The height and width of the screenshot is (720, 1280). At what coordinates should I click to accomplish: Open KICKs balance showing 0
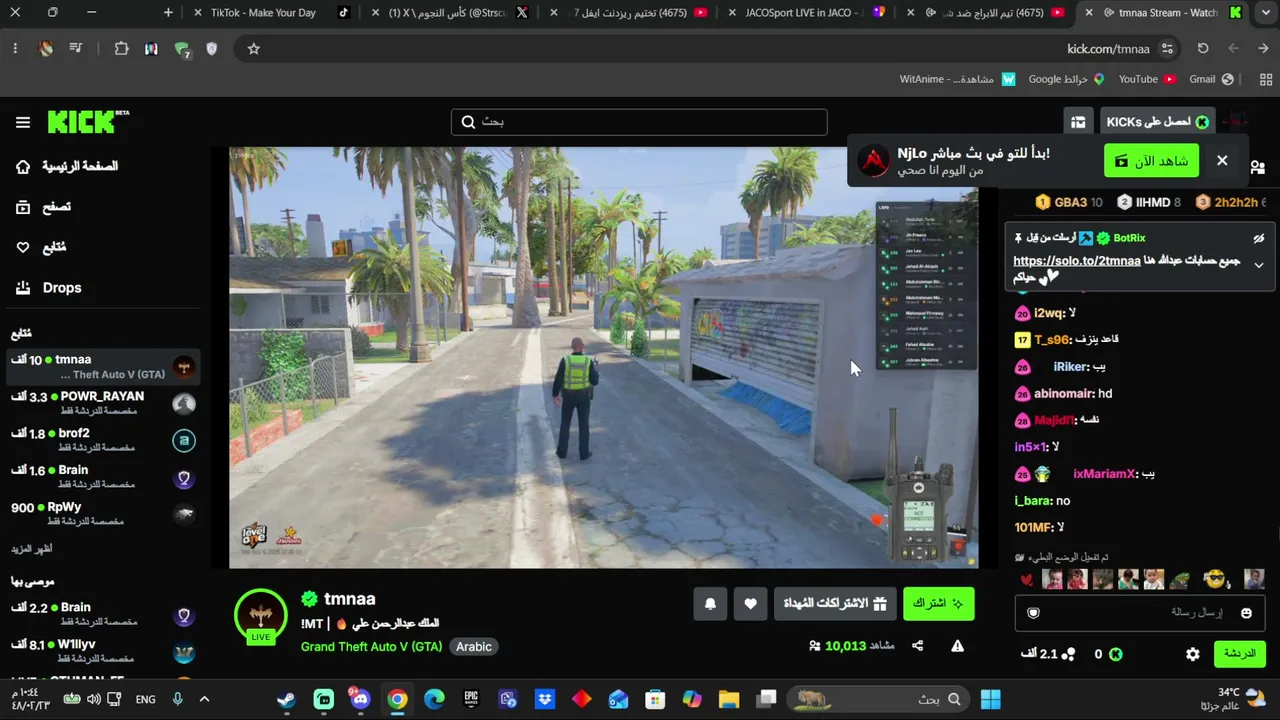(x=1108, y=654)
